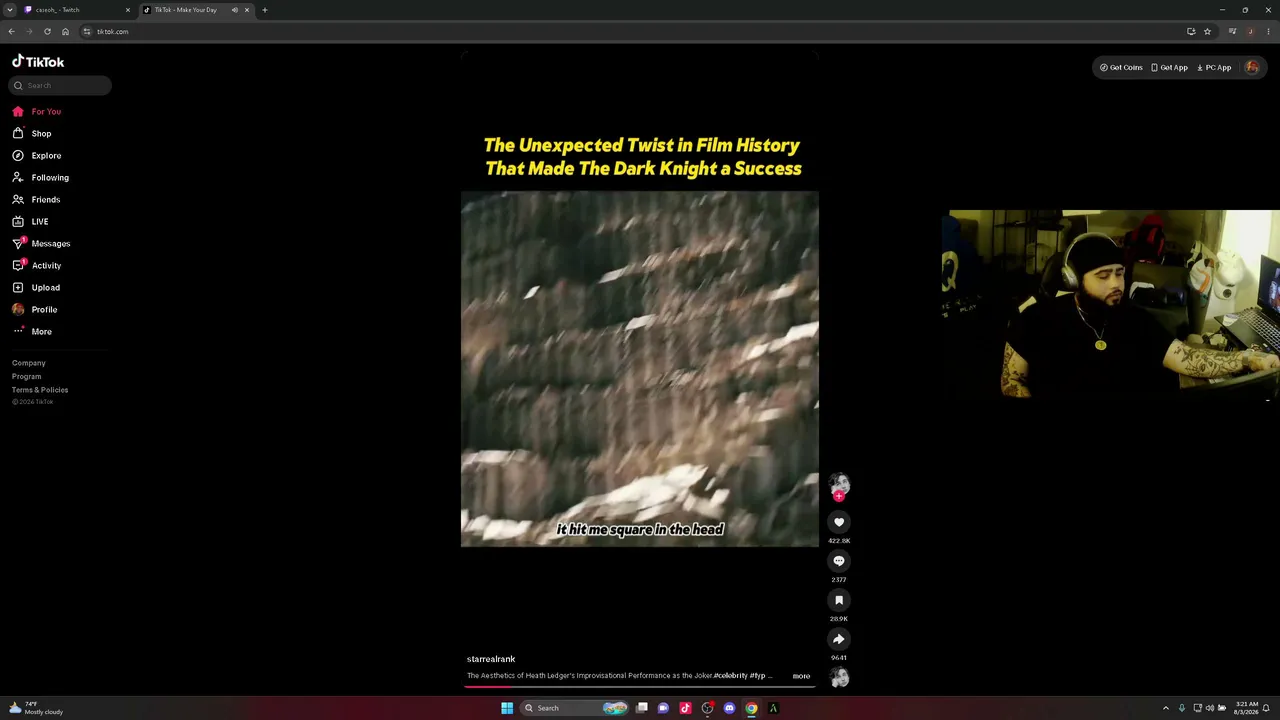Open the starrealrank creator profile
The width and height of the screenshot is (1280, 720).
click(x=491, y=660)
